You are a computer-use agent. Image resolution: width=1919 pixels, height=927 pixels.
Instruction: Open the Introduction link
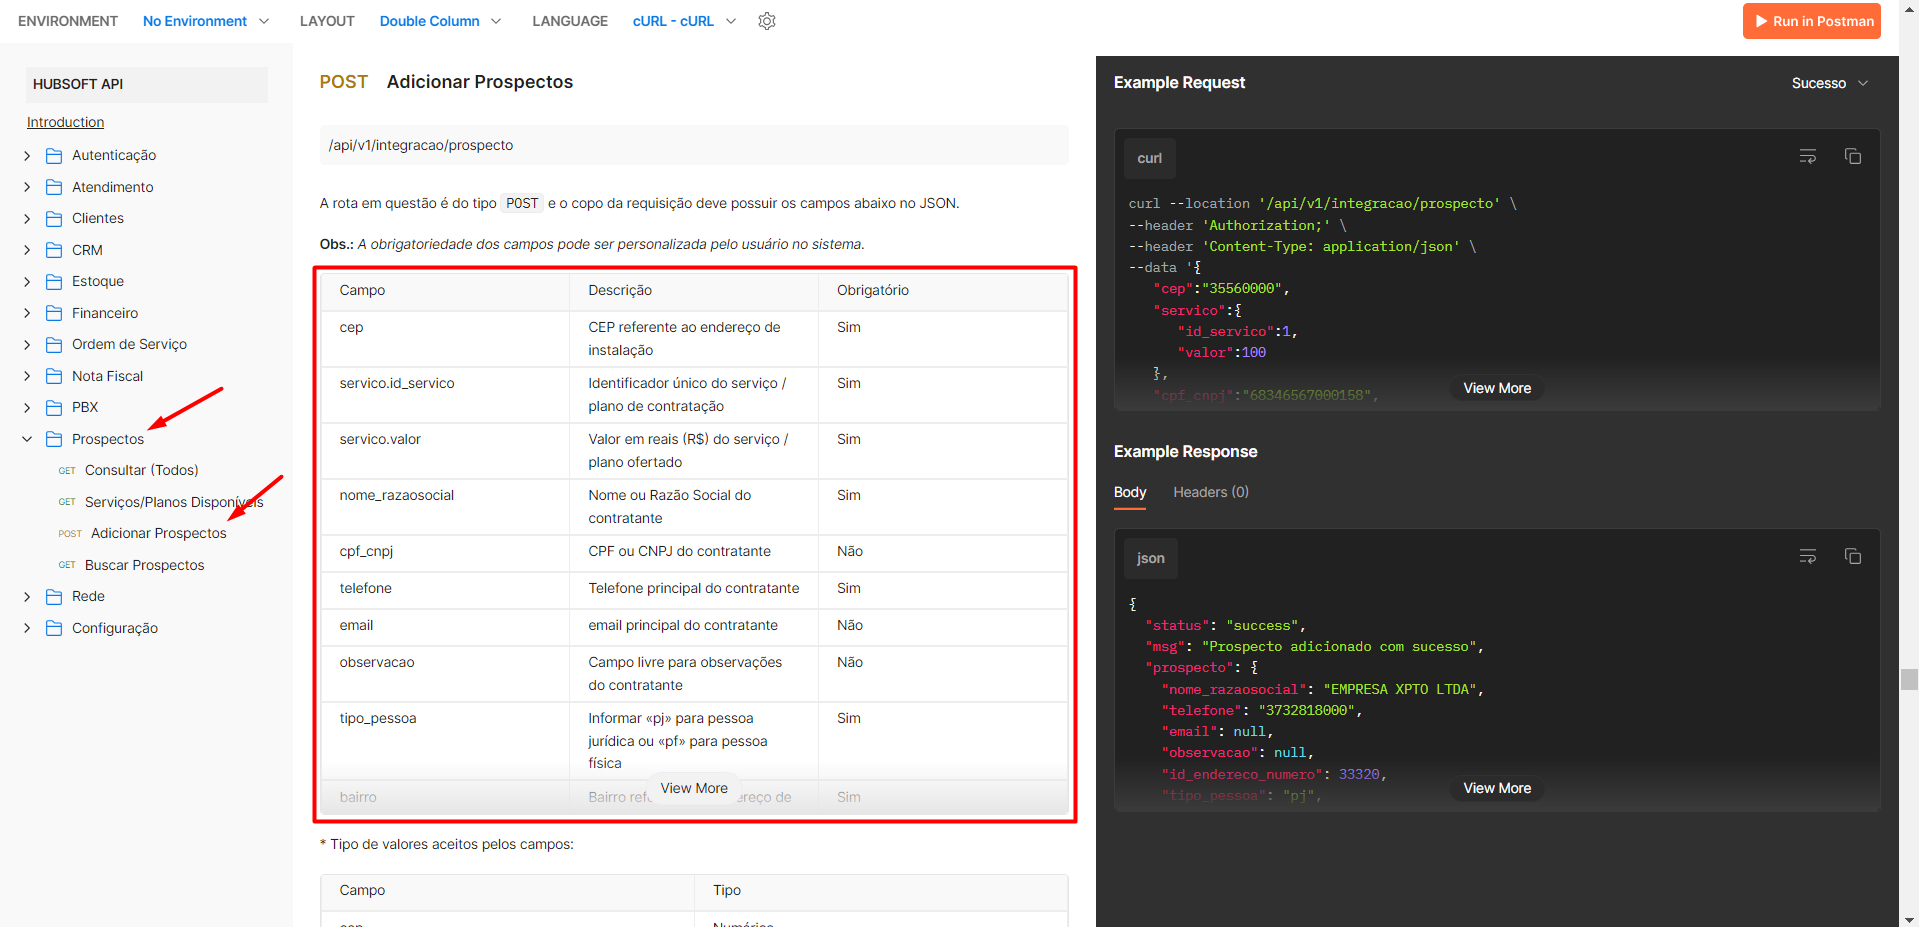coord(65,122)
